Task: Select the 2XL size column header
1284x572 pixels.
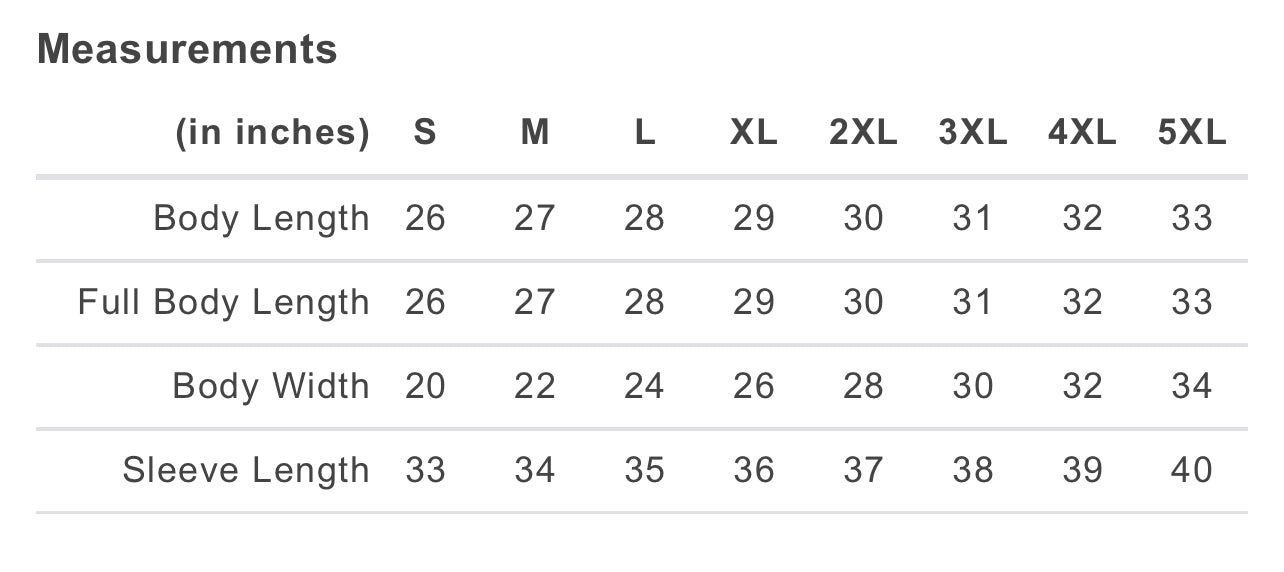Action: 863,133
